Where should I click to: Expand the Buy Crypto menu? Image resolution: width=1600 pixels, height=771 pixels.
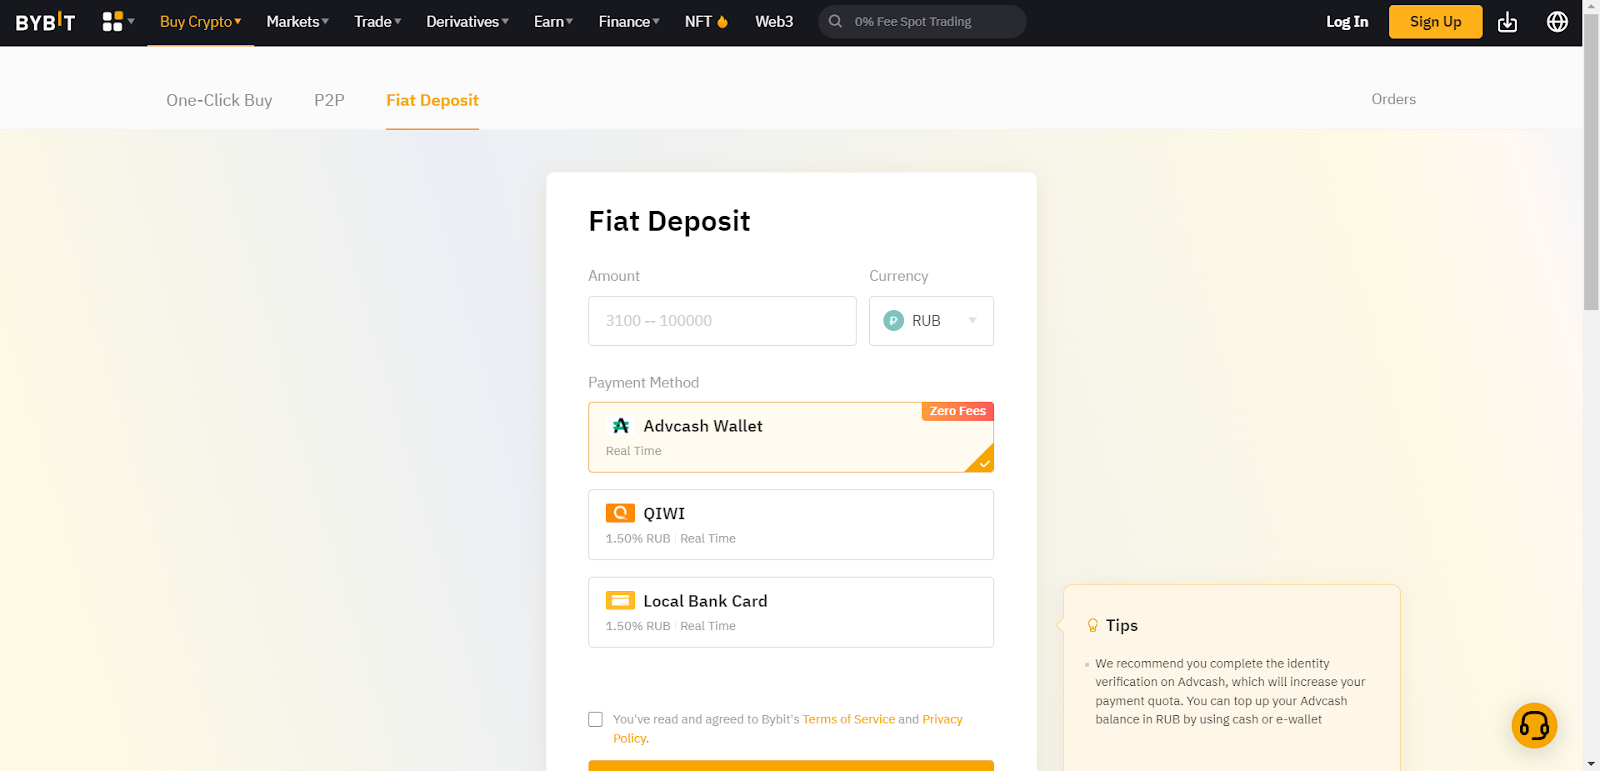tap(200, 22)
